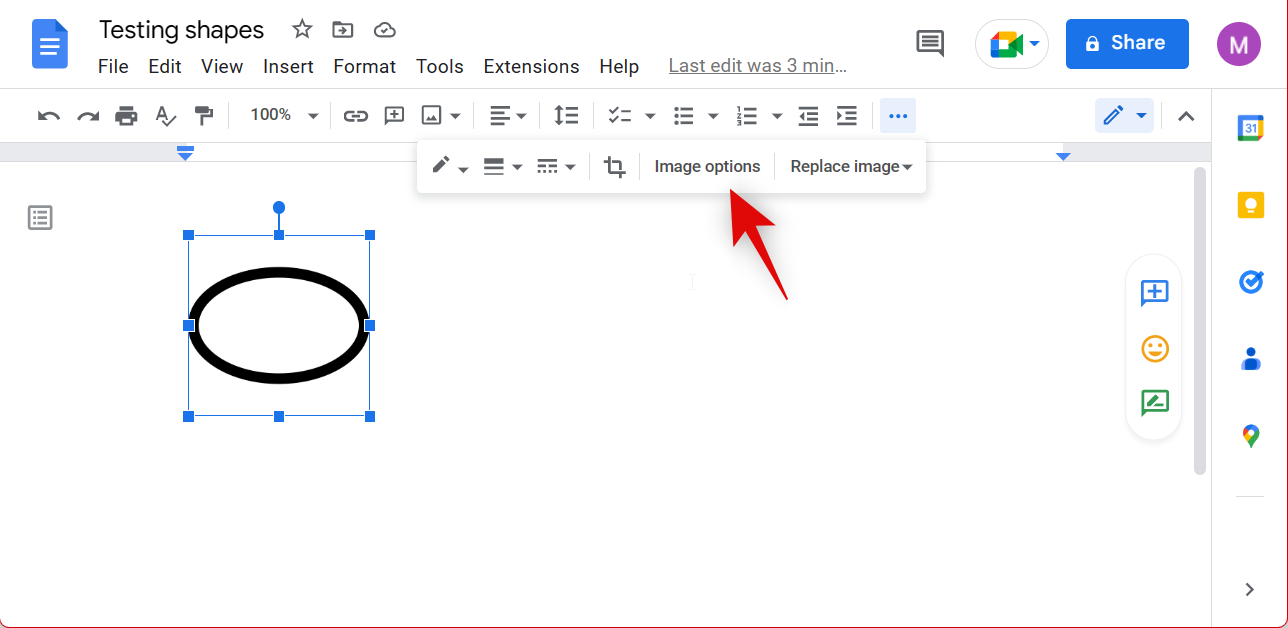Open the 100% zoom dropdown
Screen dimensions: 1288x628
tap(284, 116)
